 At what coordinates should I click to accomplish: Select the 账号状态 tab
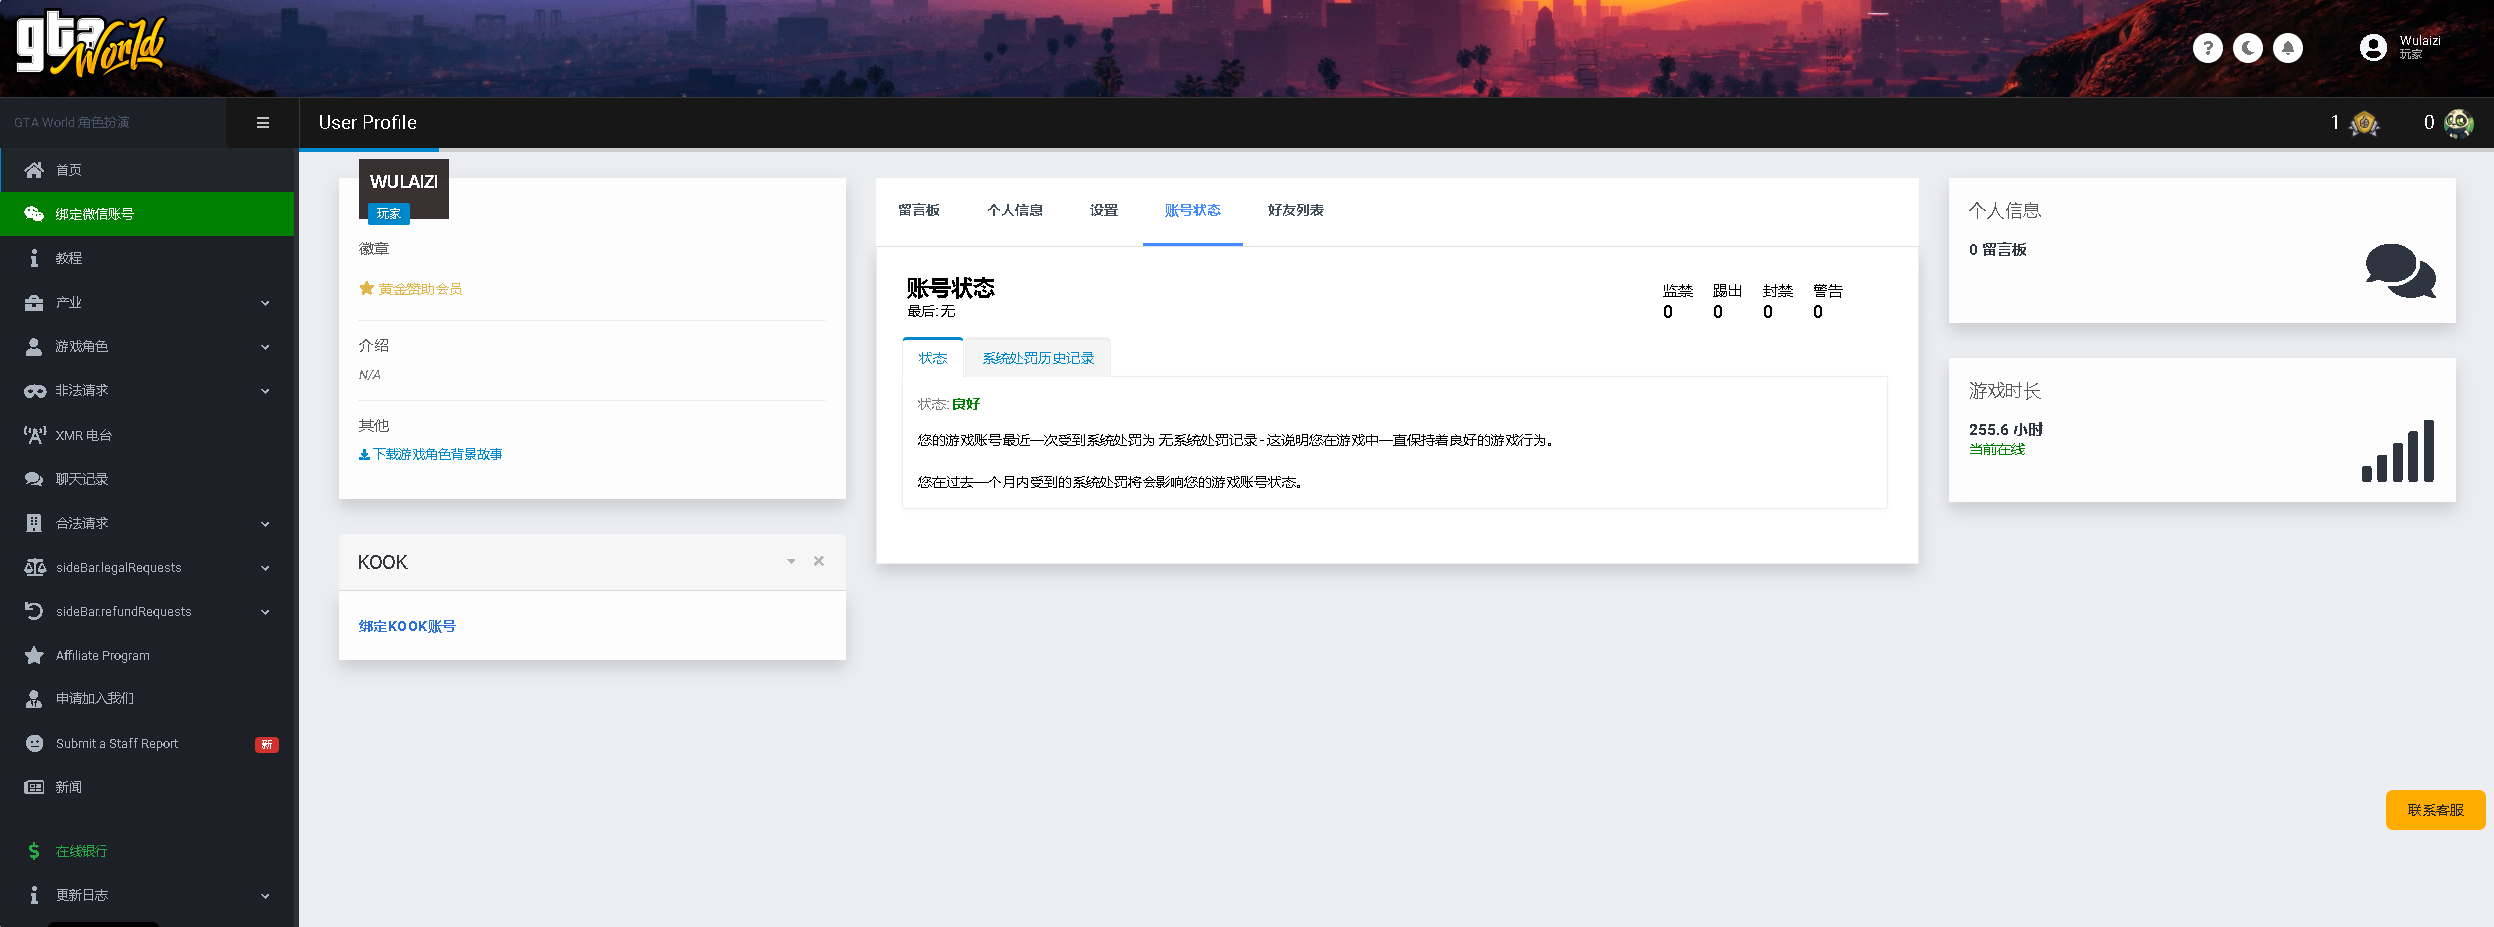click(1193, 210)
